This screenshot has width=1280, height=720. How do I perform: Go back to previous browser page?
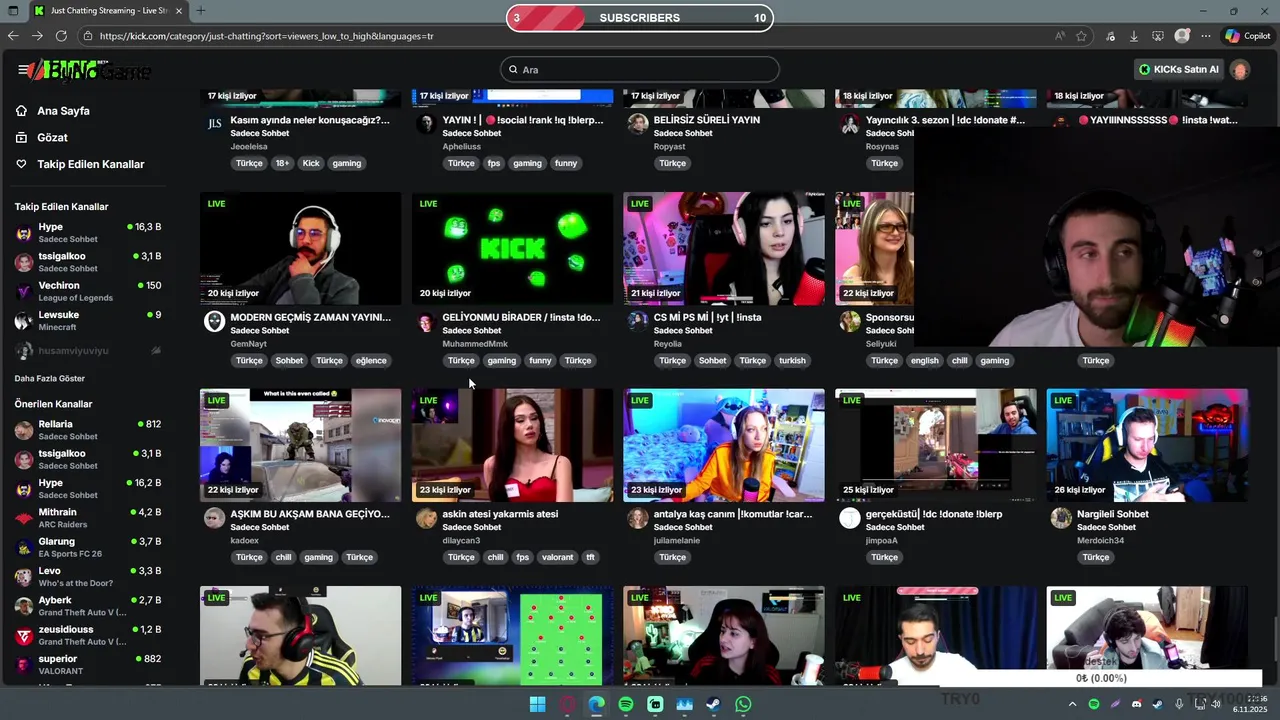pyautogui.click(x=13, y=36)
